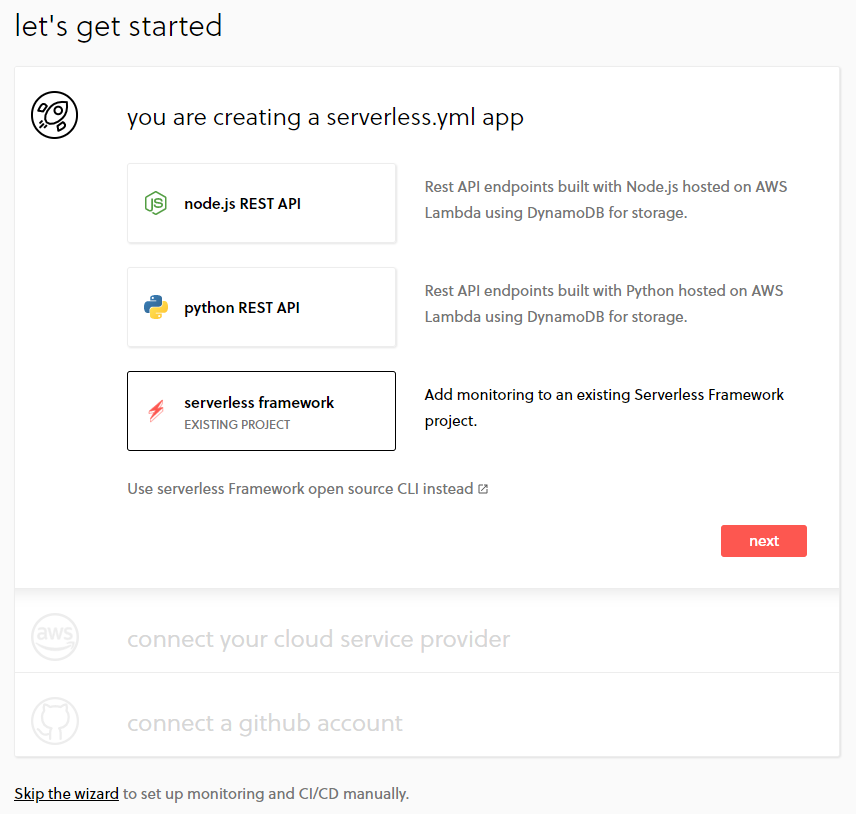Click the red Serverless lightning bolt icon
The image size is (856, 814).
pyautogui.click(x=156, y=411)
